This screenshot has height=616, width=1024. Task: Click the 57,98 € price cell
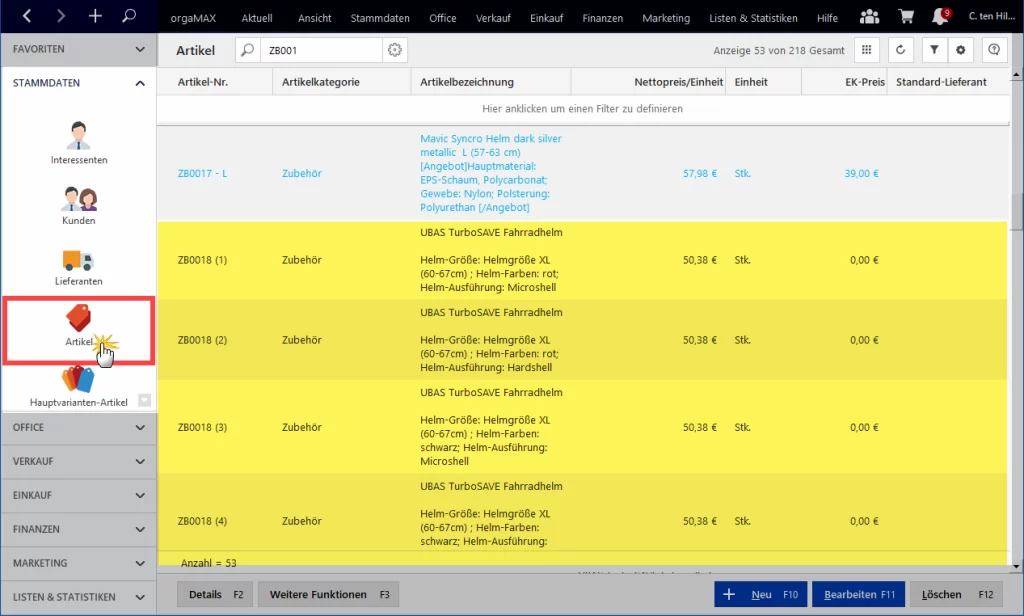[x=699, y=173]
